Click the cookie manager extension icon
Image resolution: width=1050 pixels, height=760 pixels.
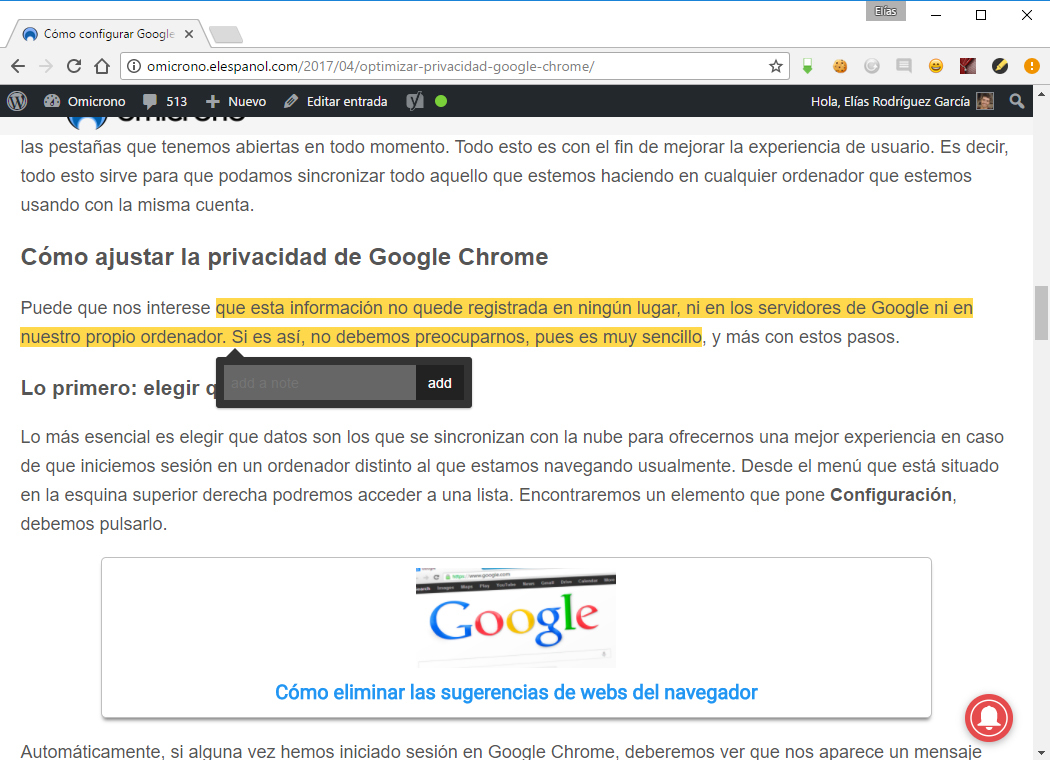pyautogui.click(x=840, y=65)
